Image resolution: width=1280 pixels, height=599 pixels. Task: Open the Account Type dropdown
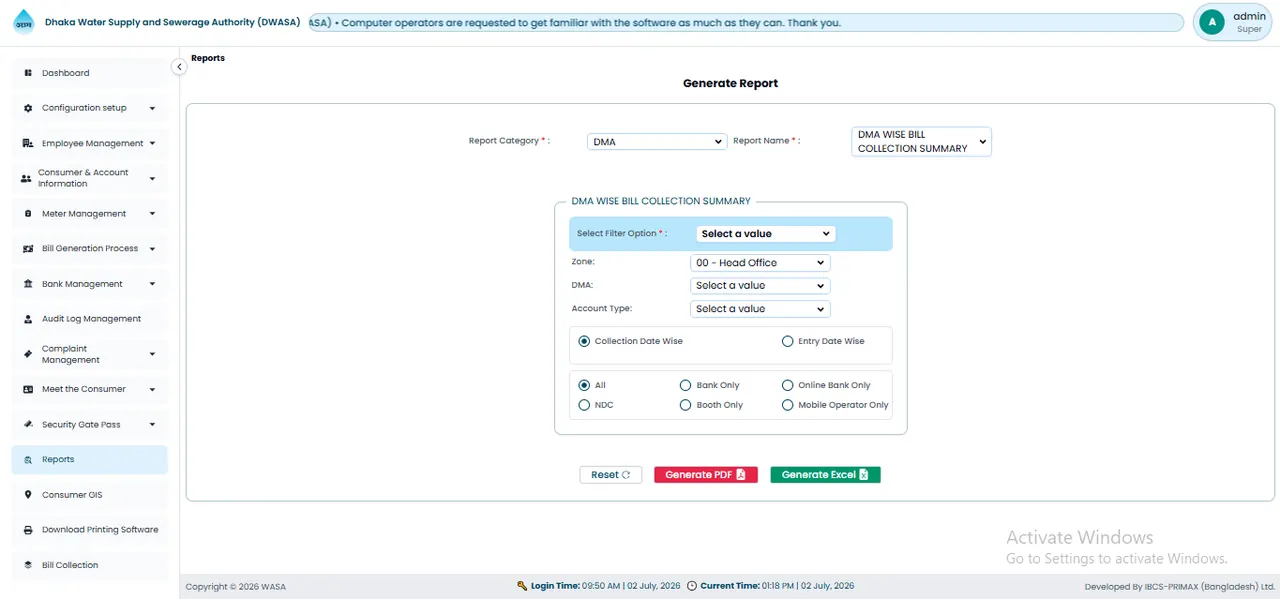coord(760,309)
